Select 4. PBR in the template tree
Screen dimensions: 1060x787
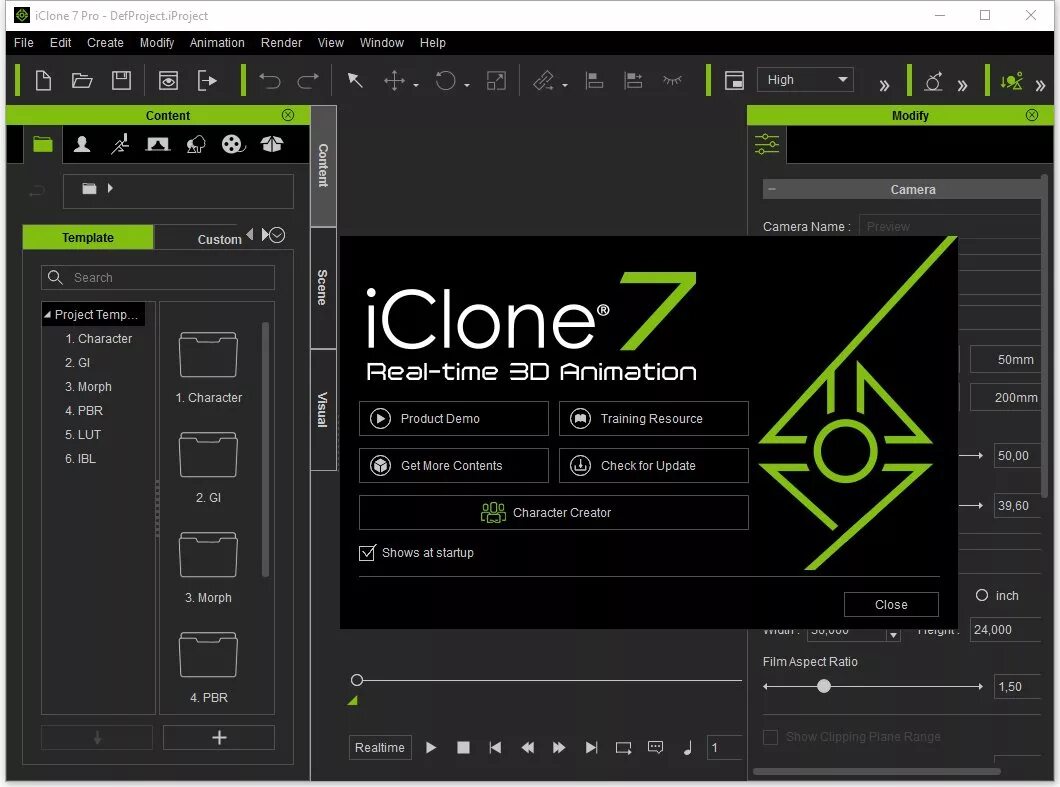[x=84, y=410]
